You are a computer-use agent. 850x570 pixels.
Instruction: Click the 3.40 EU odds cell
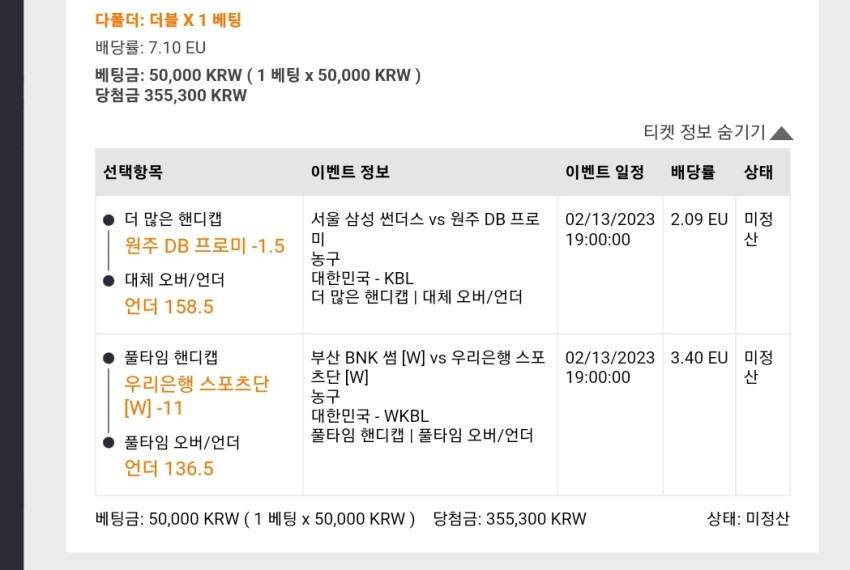pyautogui.click(x=699, y=357)
